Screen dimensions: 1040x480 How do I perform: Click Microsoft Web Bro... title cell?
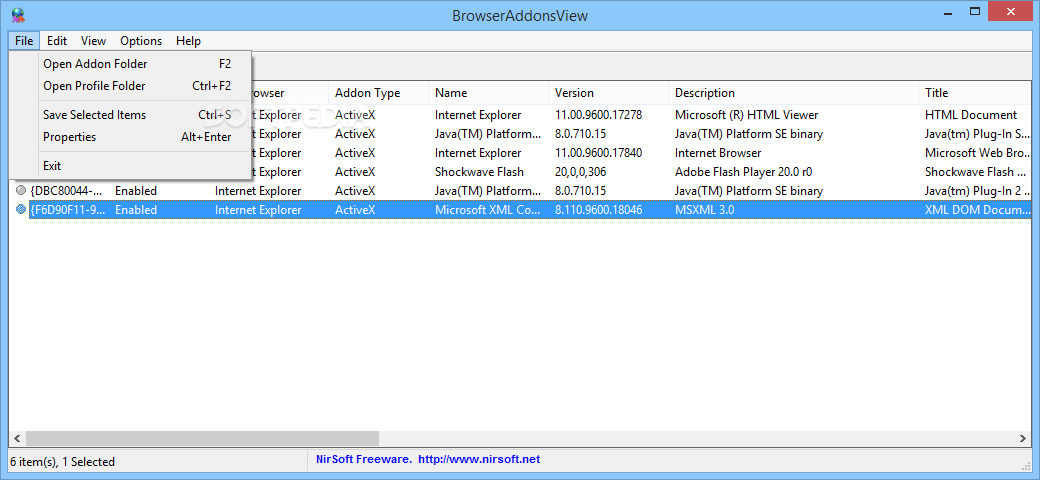point(978,153)
